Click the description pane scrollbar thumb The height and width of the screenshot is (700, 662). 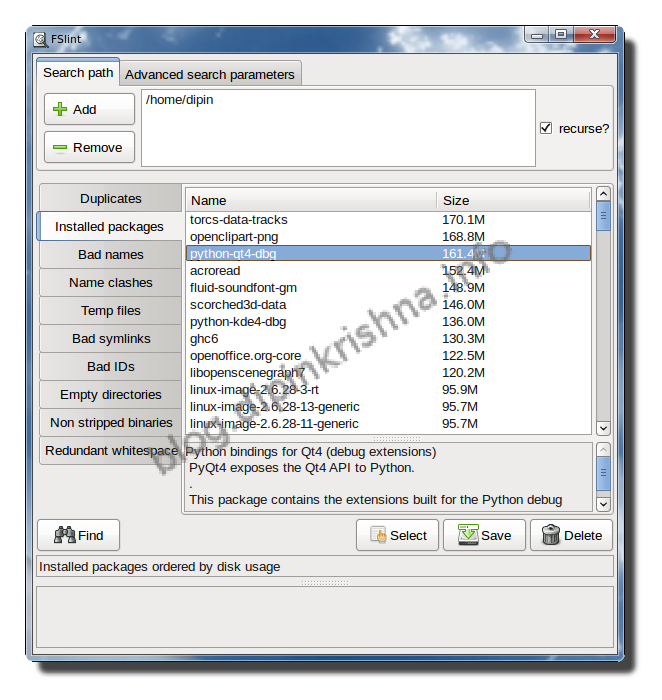(603, 473)
